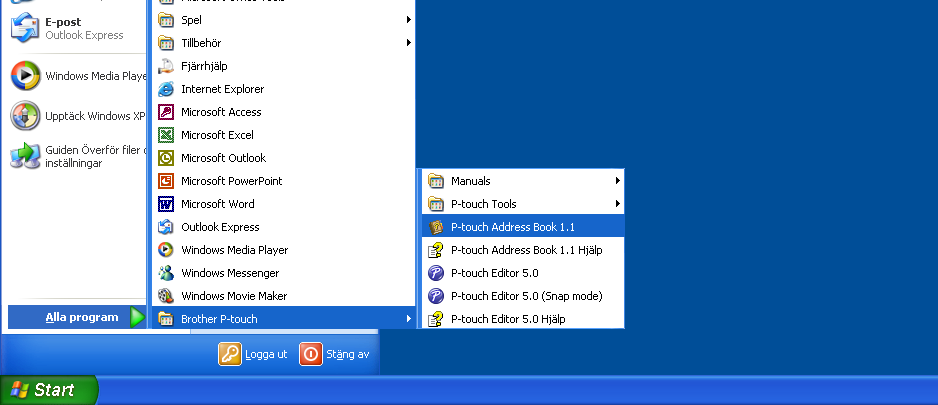Viewport: 938px width, 405px height.
Task: Click the Microsoft Access key icon
Action: [166, 112]
